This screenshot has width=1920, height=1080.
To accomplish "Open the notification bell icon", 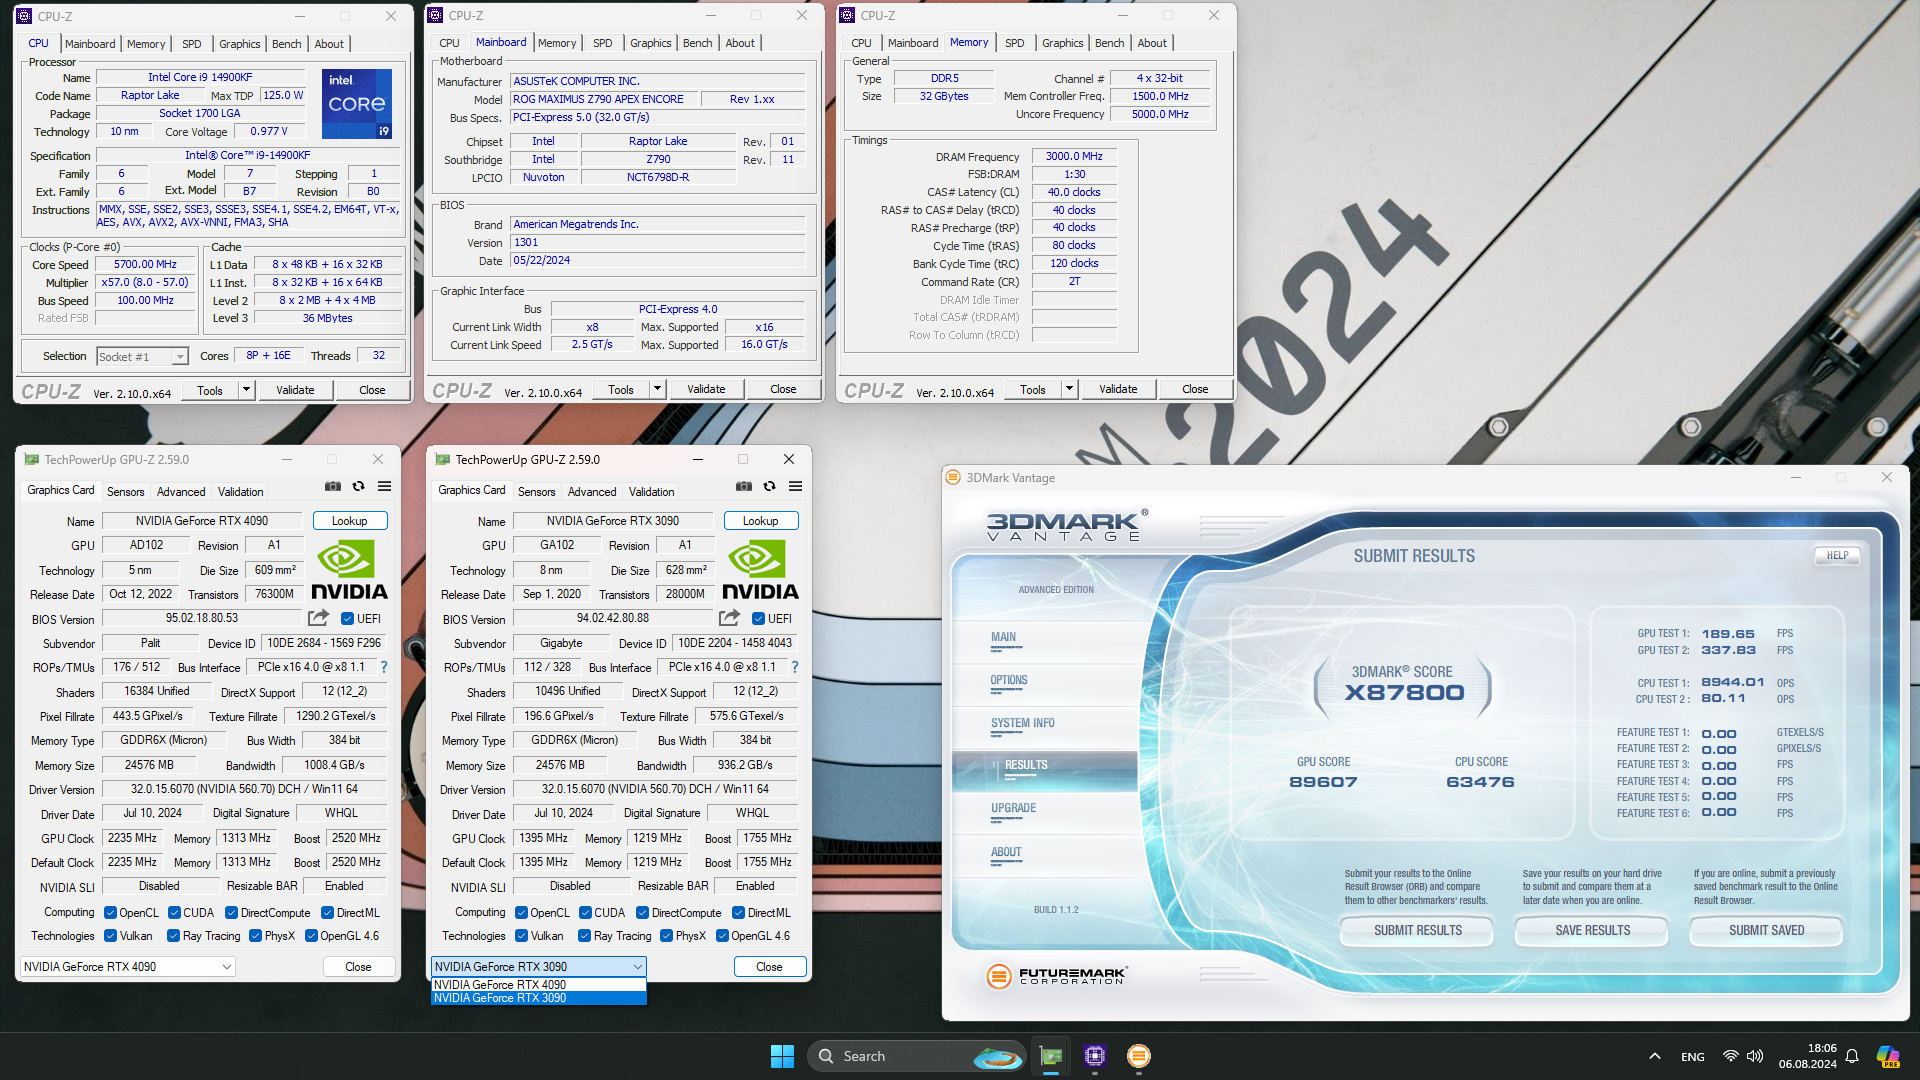I will (x=1852, y=1056).
